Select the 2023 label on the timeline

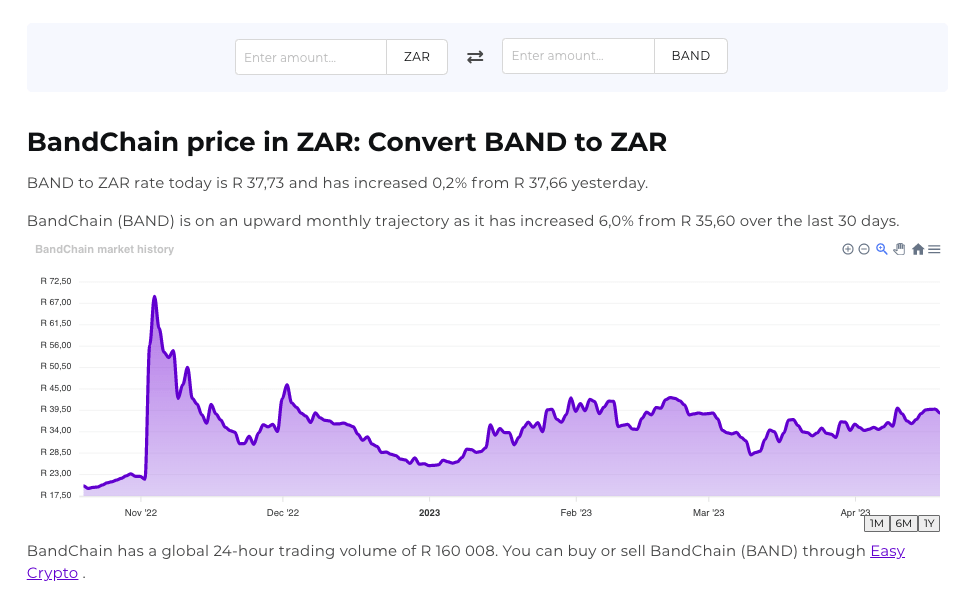coord(429,512)
